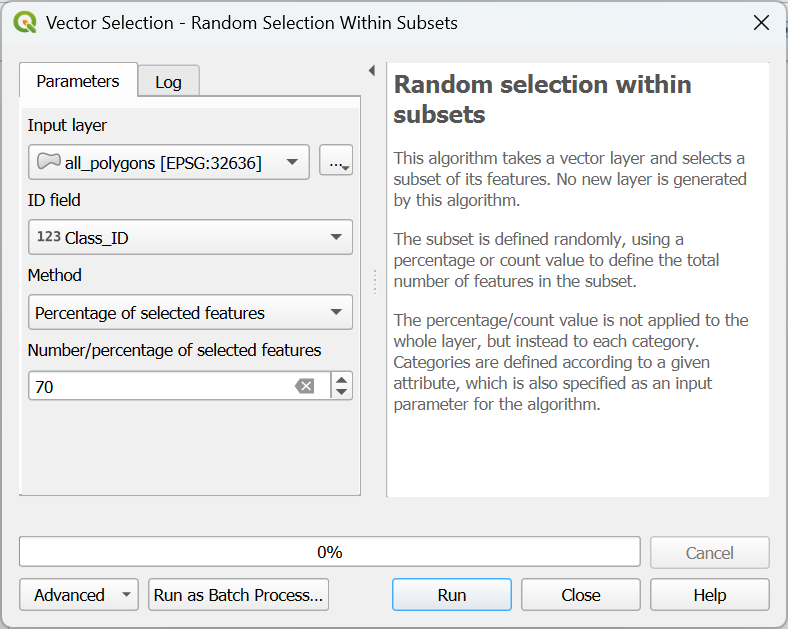Expand the Advanced options menu
The height and width of the screenshot is (629, 788).
click(79, 595)
